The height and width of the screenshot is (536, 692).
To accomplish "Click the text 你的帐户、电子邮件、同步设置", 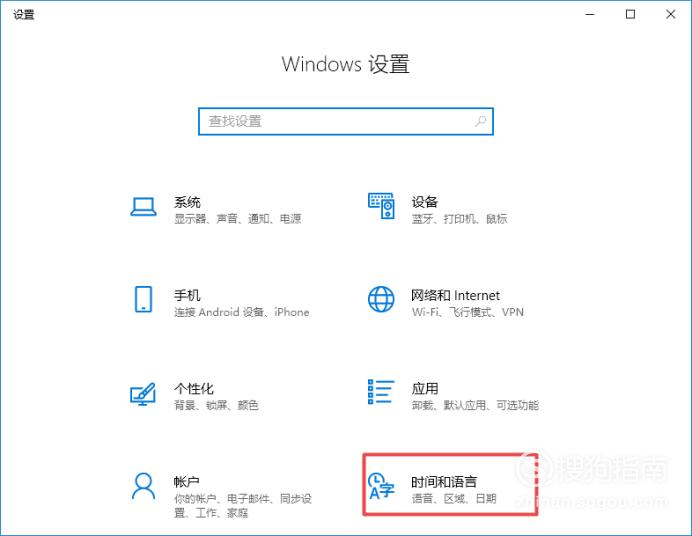I will (x=243, y=506).
